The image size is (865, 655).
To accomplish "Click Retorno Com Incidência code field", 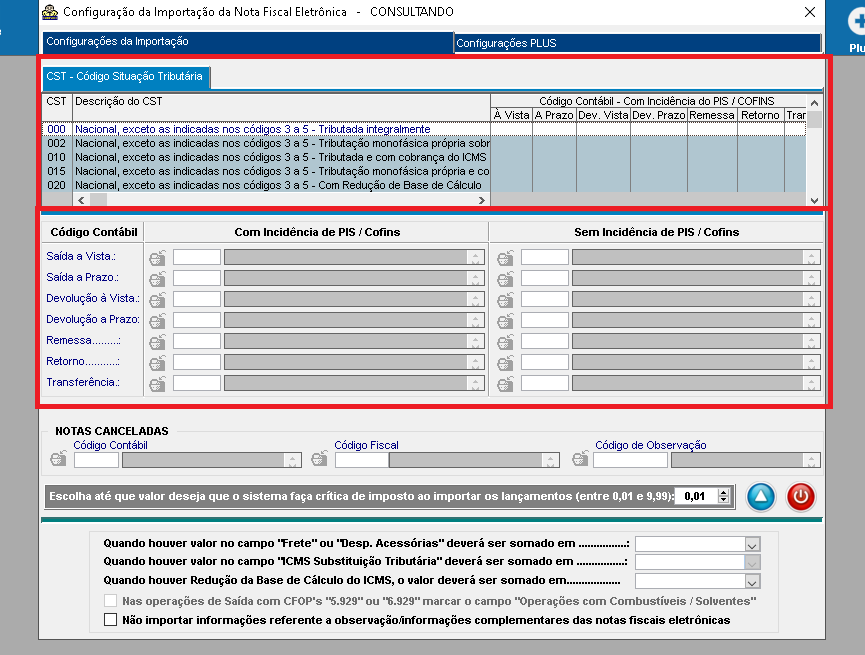I will click(x=197, y=362).
